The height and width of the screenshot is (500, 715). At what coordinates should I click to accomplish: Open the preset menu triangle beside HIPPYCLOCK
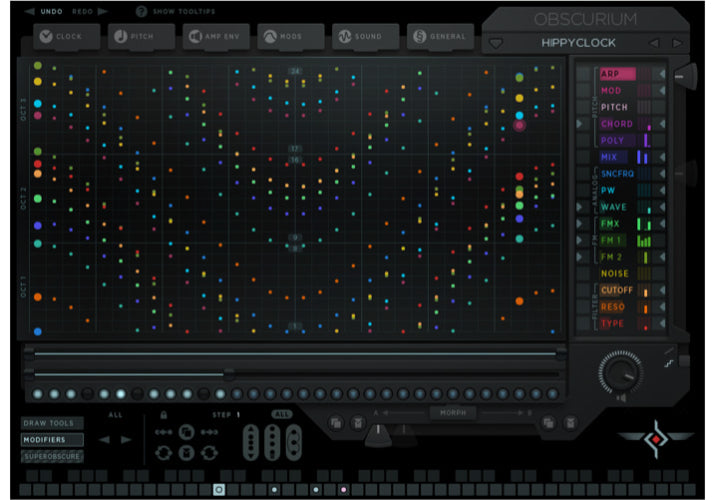pos(496,43)
